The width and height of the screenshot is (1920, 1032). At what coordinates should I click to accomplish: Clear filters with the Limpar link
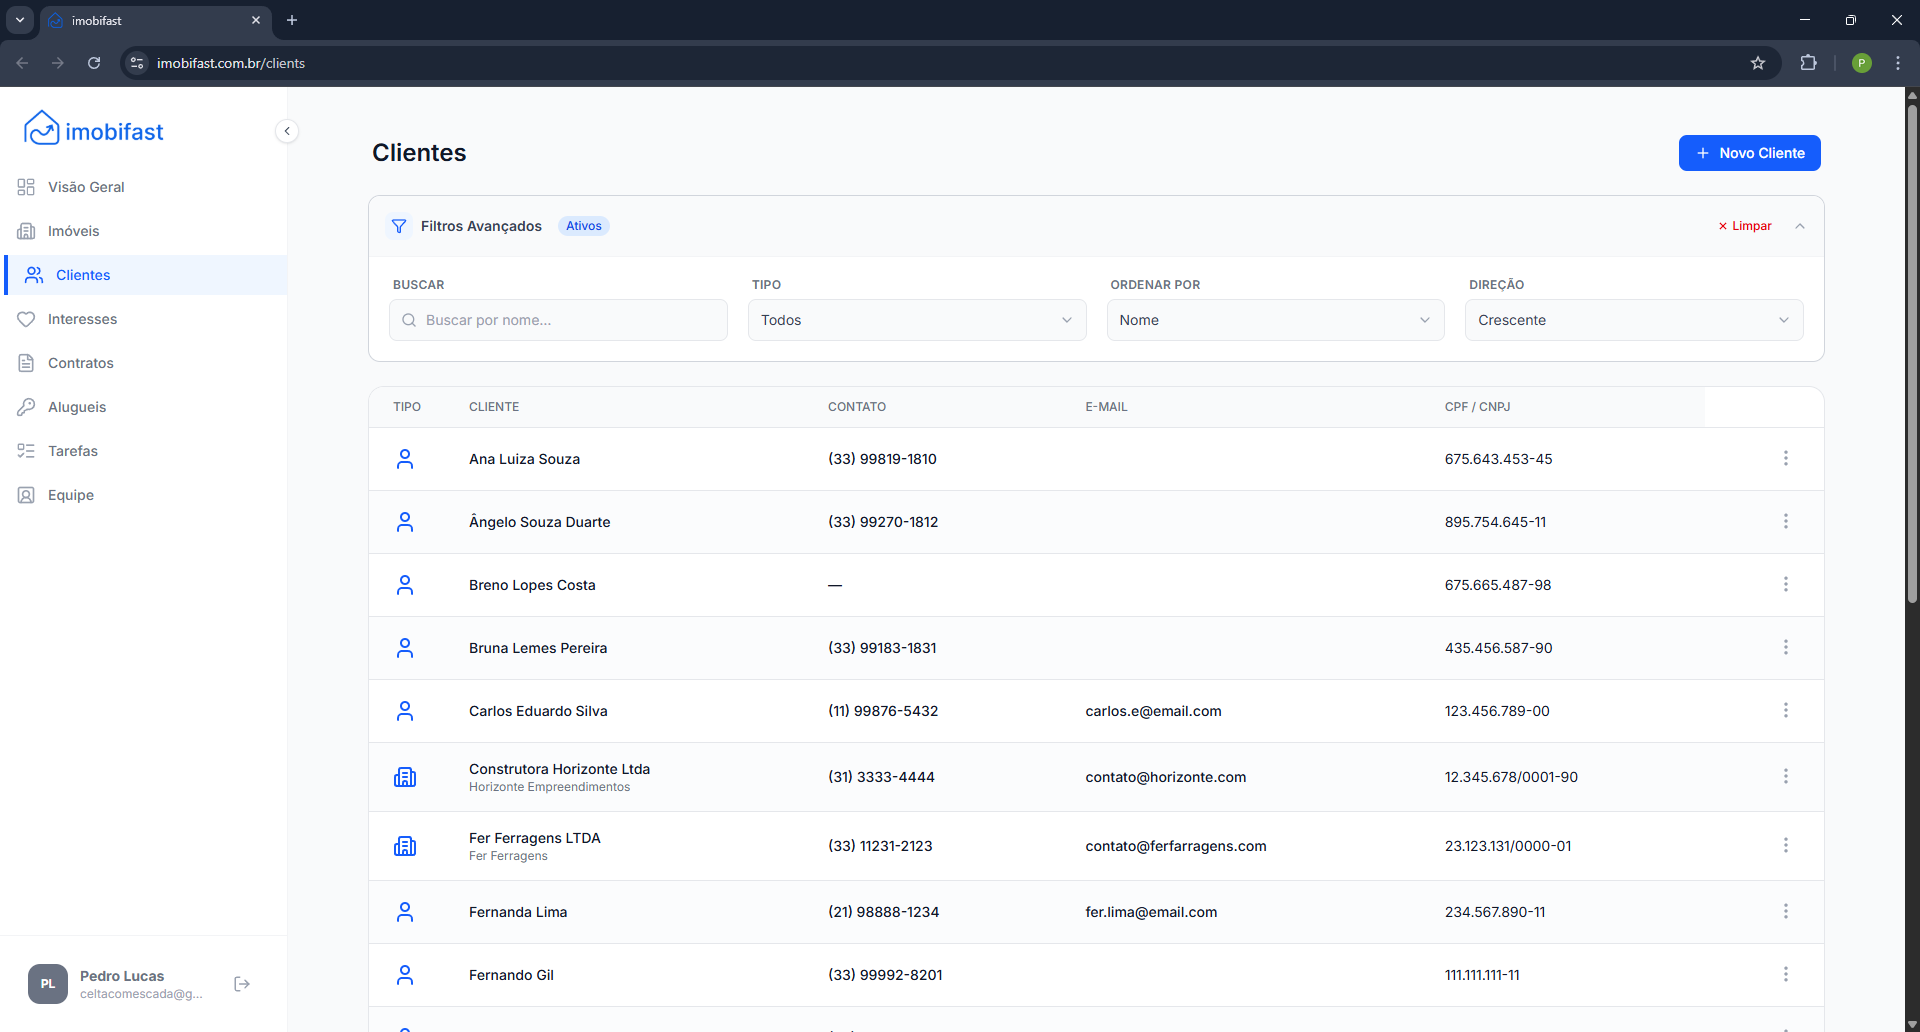(1745, 226)
